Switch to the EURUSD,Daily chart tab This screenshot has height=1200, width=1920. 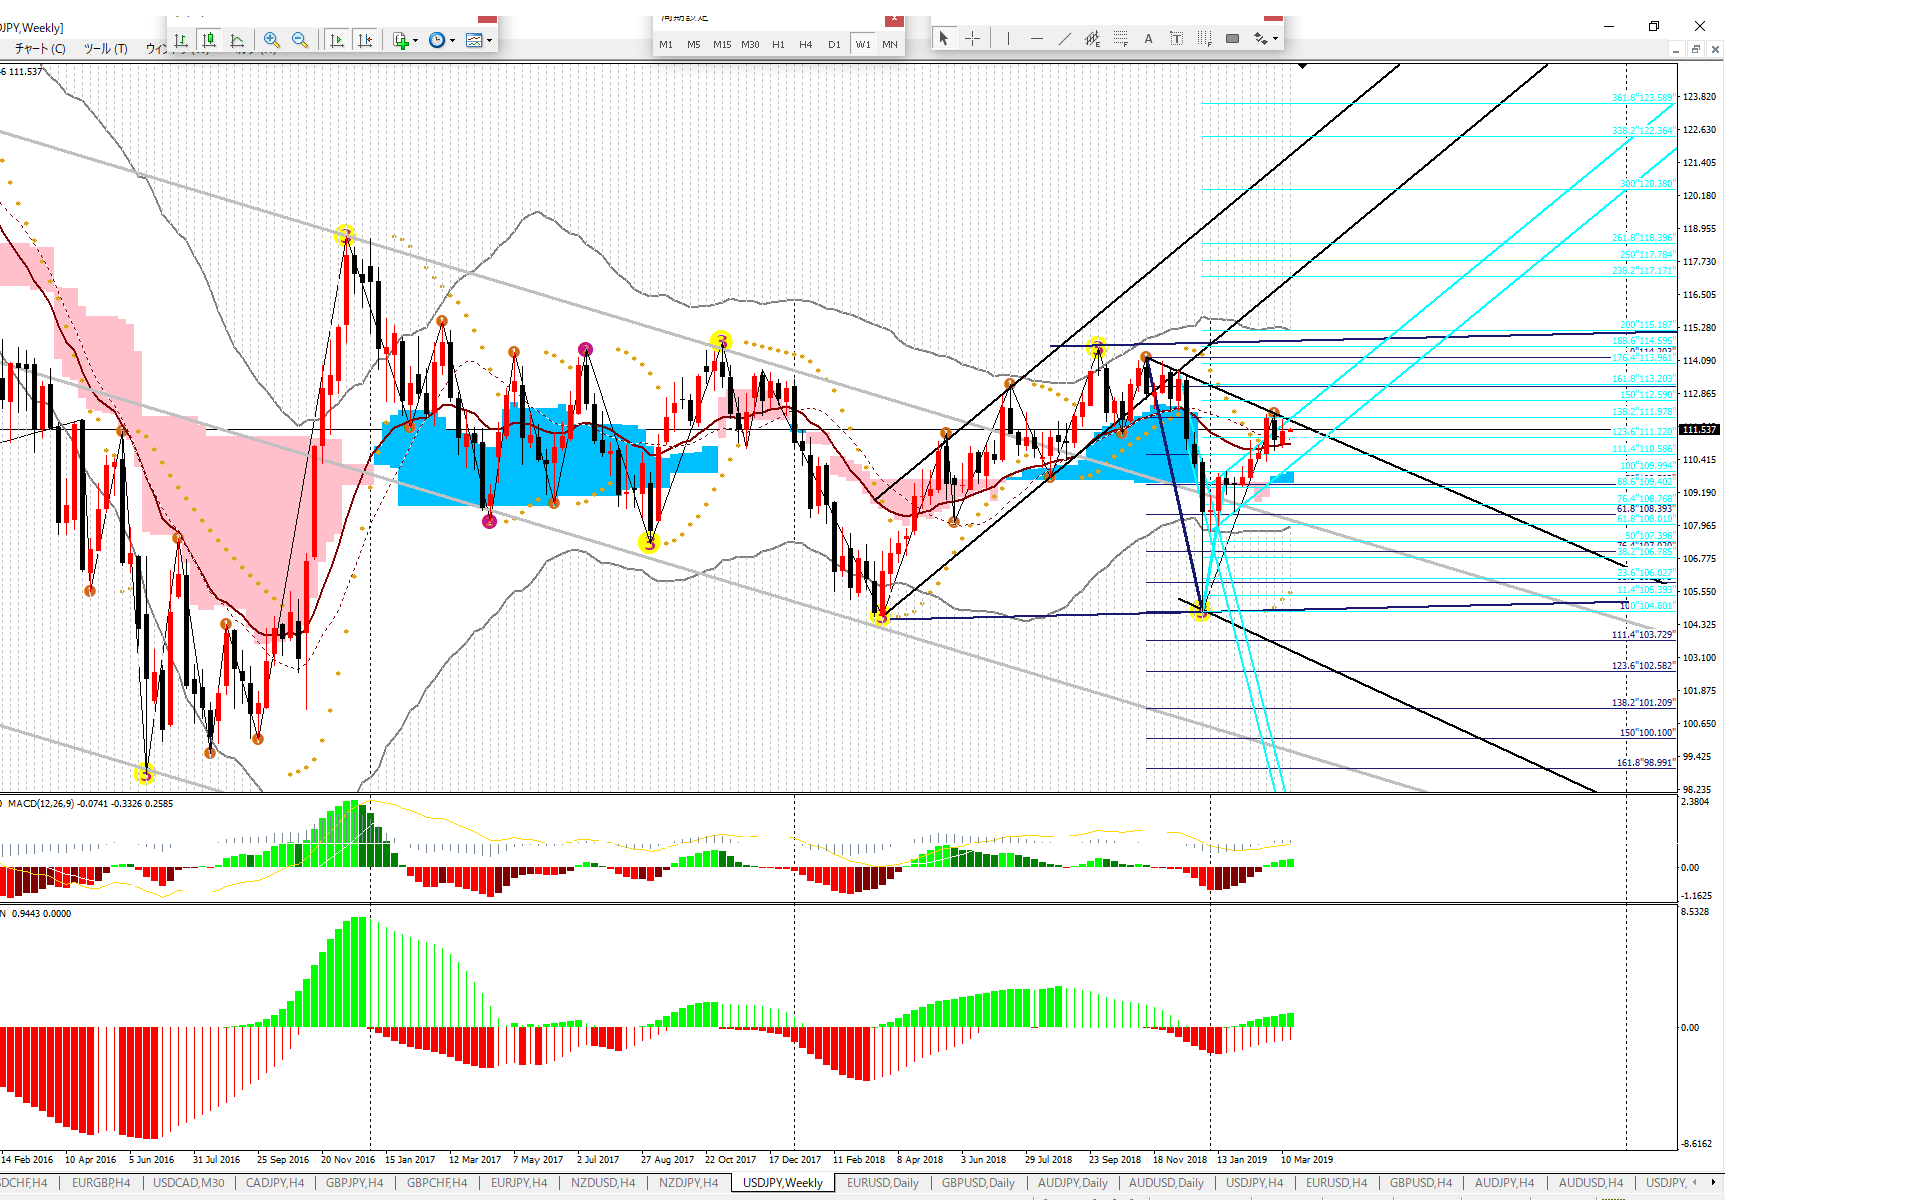click(x=882, y=1183)
